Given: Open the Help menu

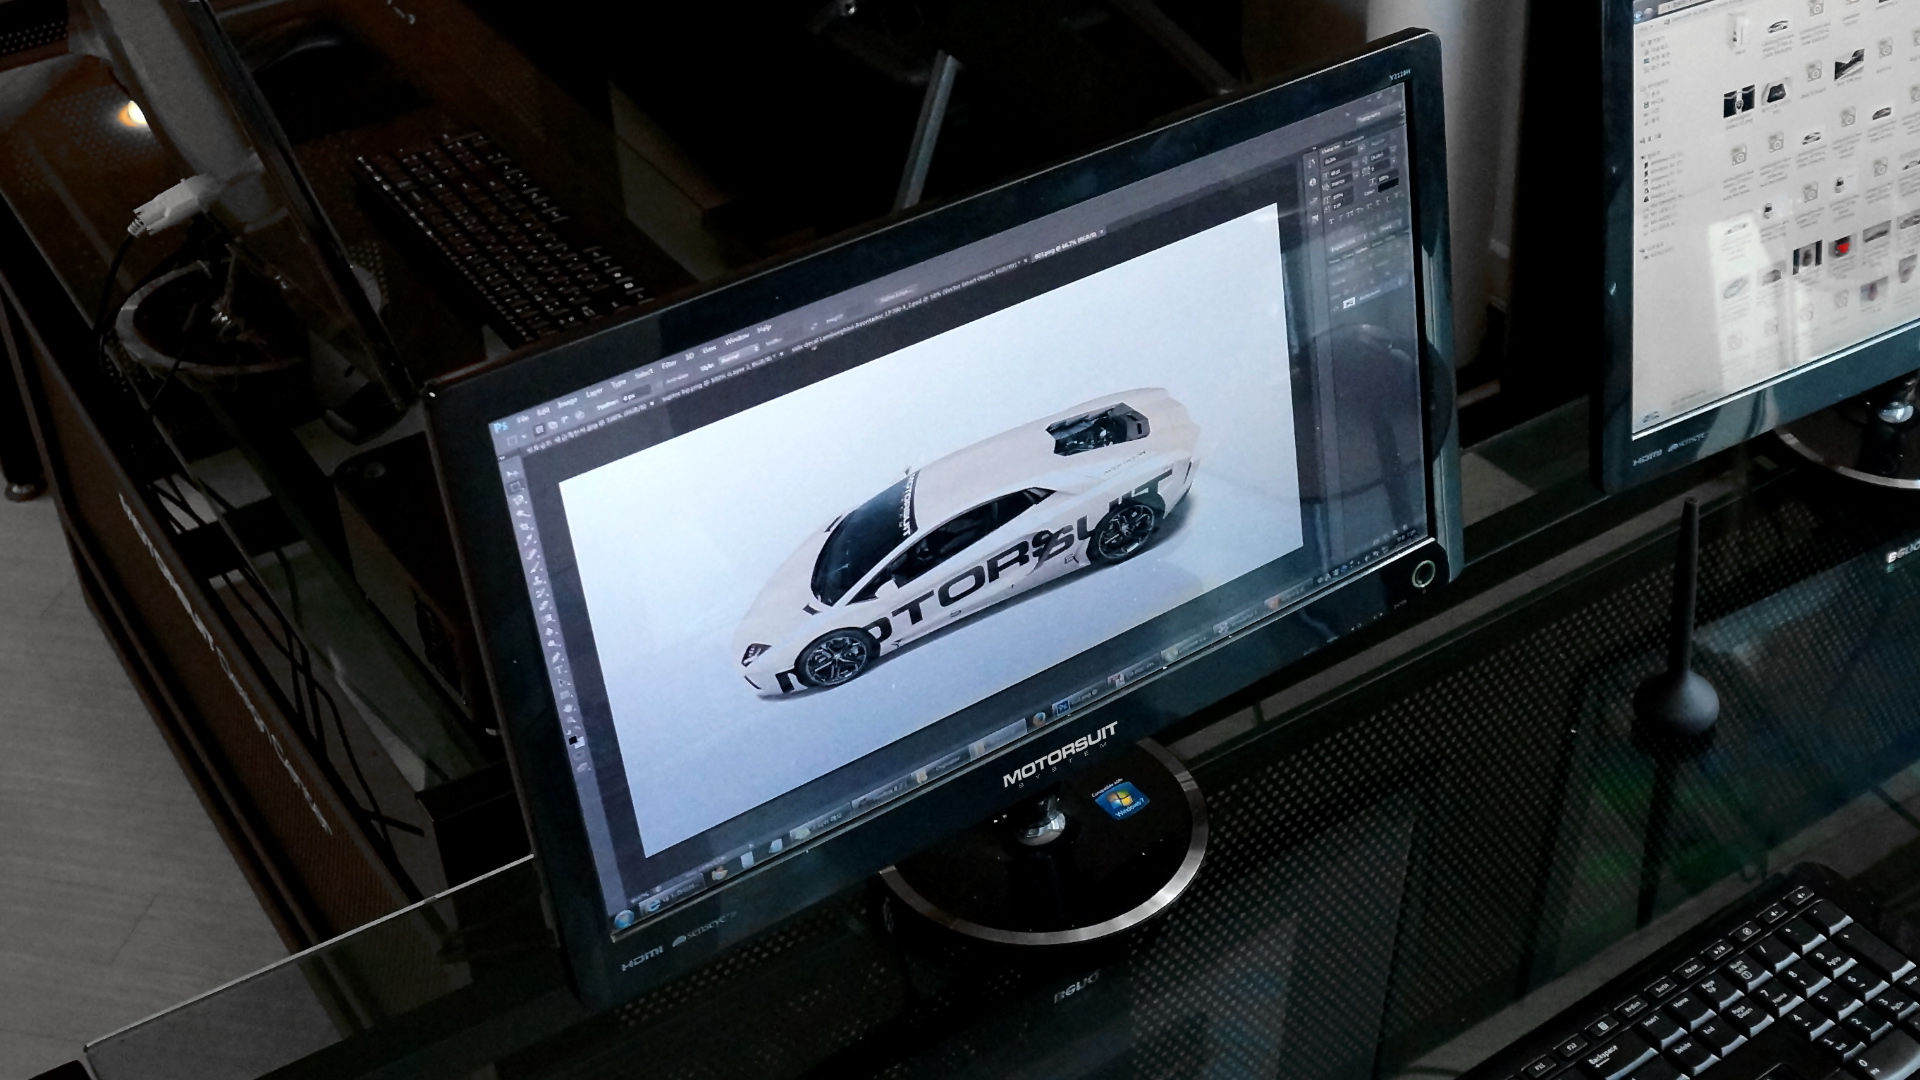Looking at the screenshot, I should (764, 328).
